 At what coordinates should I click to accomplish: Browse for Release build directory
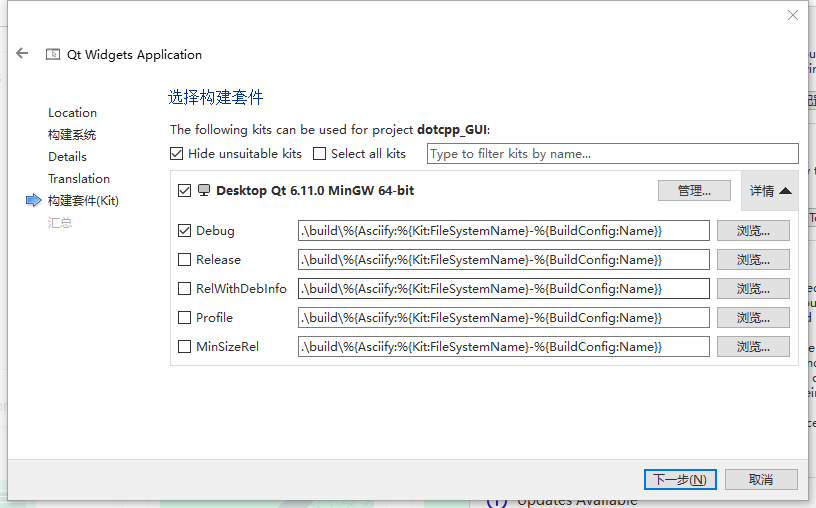pos(753,260)
